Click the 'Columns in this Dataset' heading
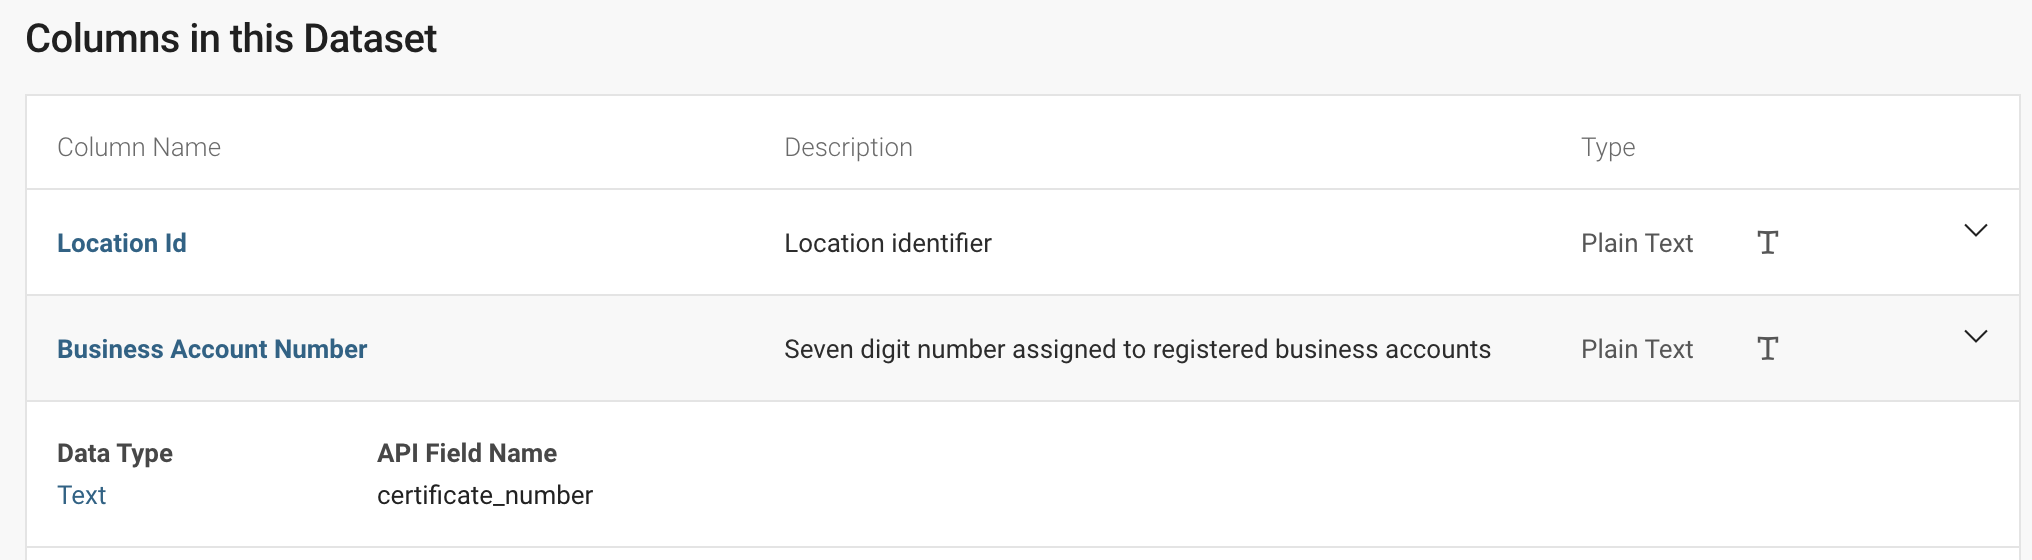The width and height of the screenshot is (2032, 560). pyautogui.click(x=231, y=39)
